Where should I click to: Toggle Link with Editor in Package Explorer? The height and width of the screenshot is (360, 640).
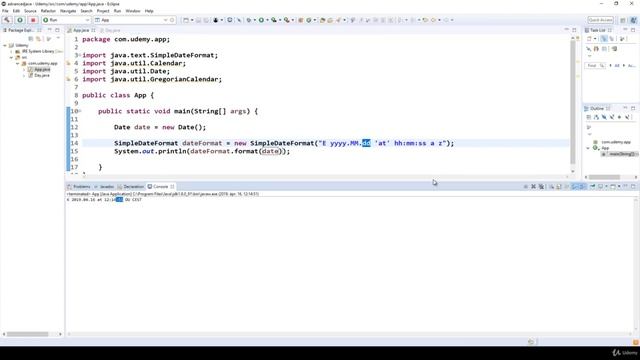39,39
